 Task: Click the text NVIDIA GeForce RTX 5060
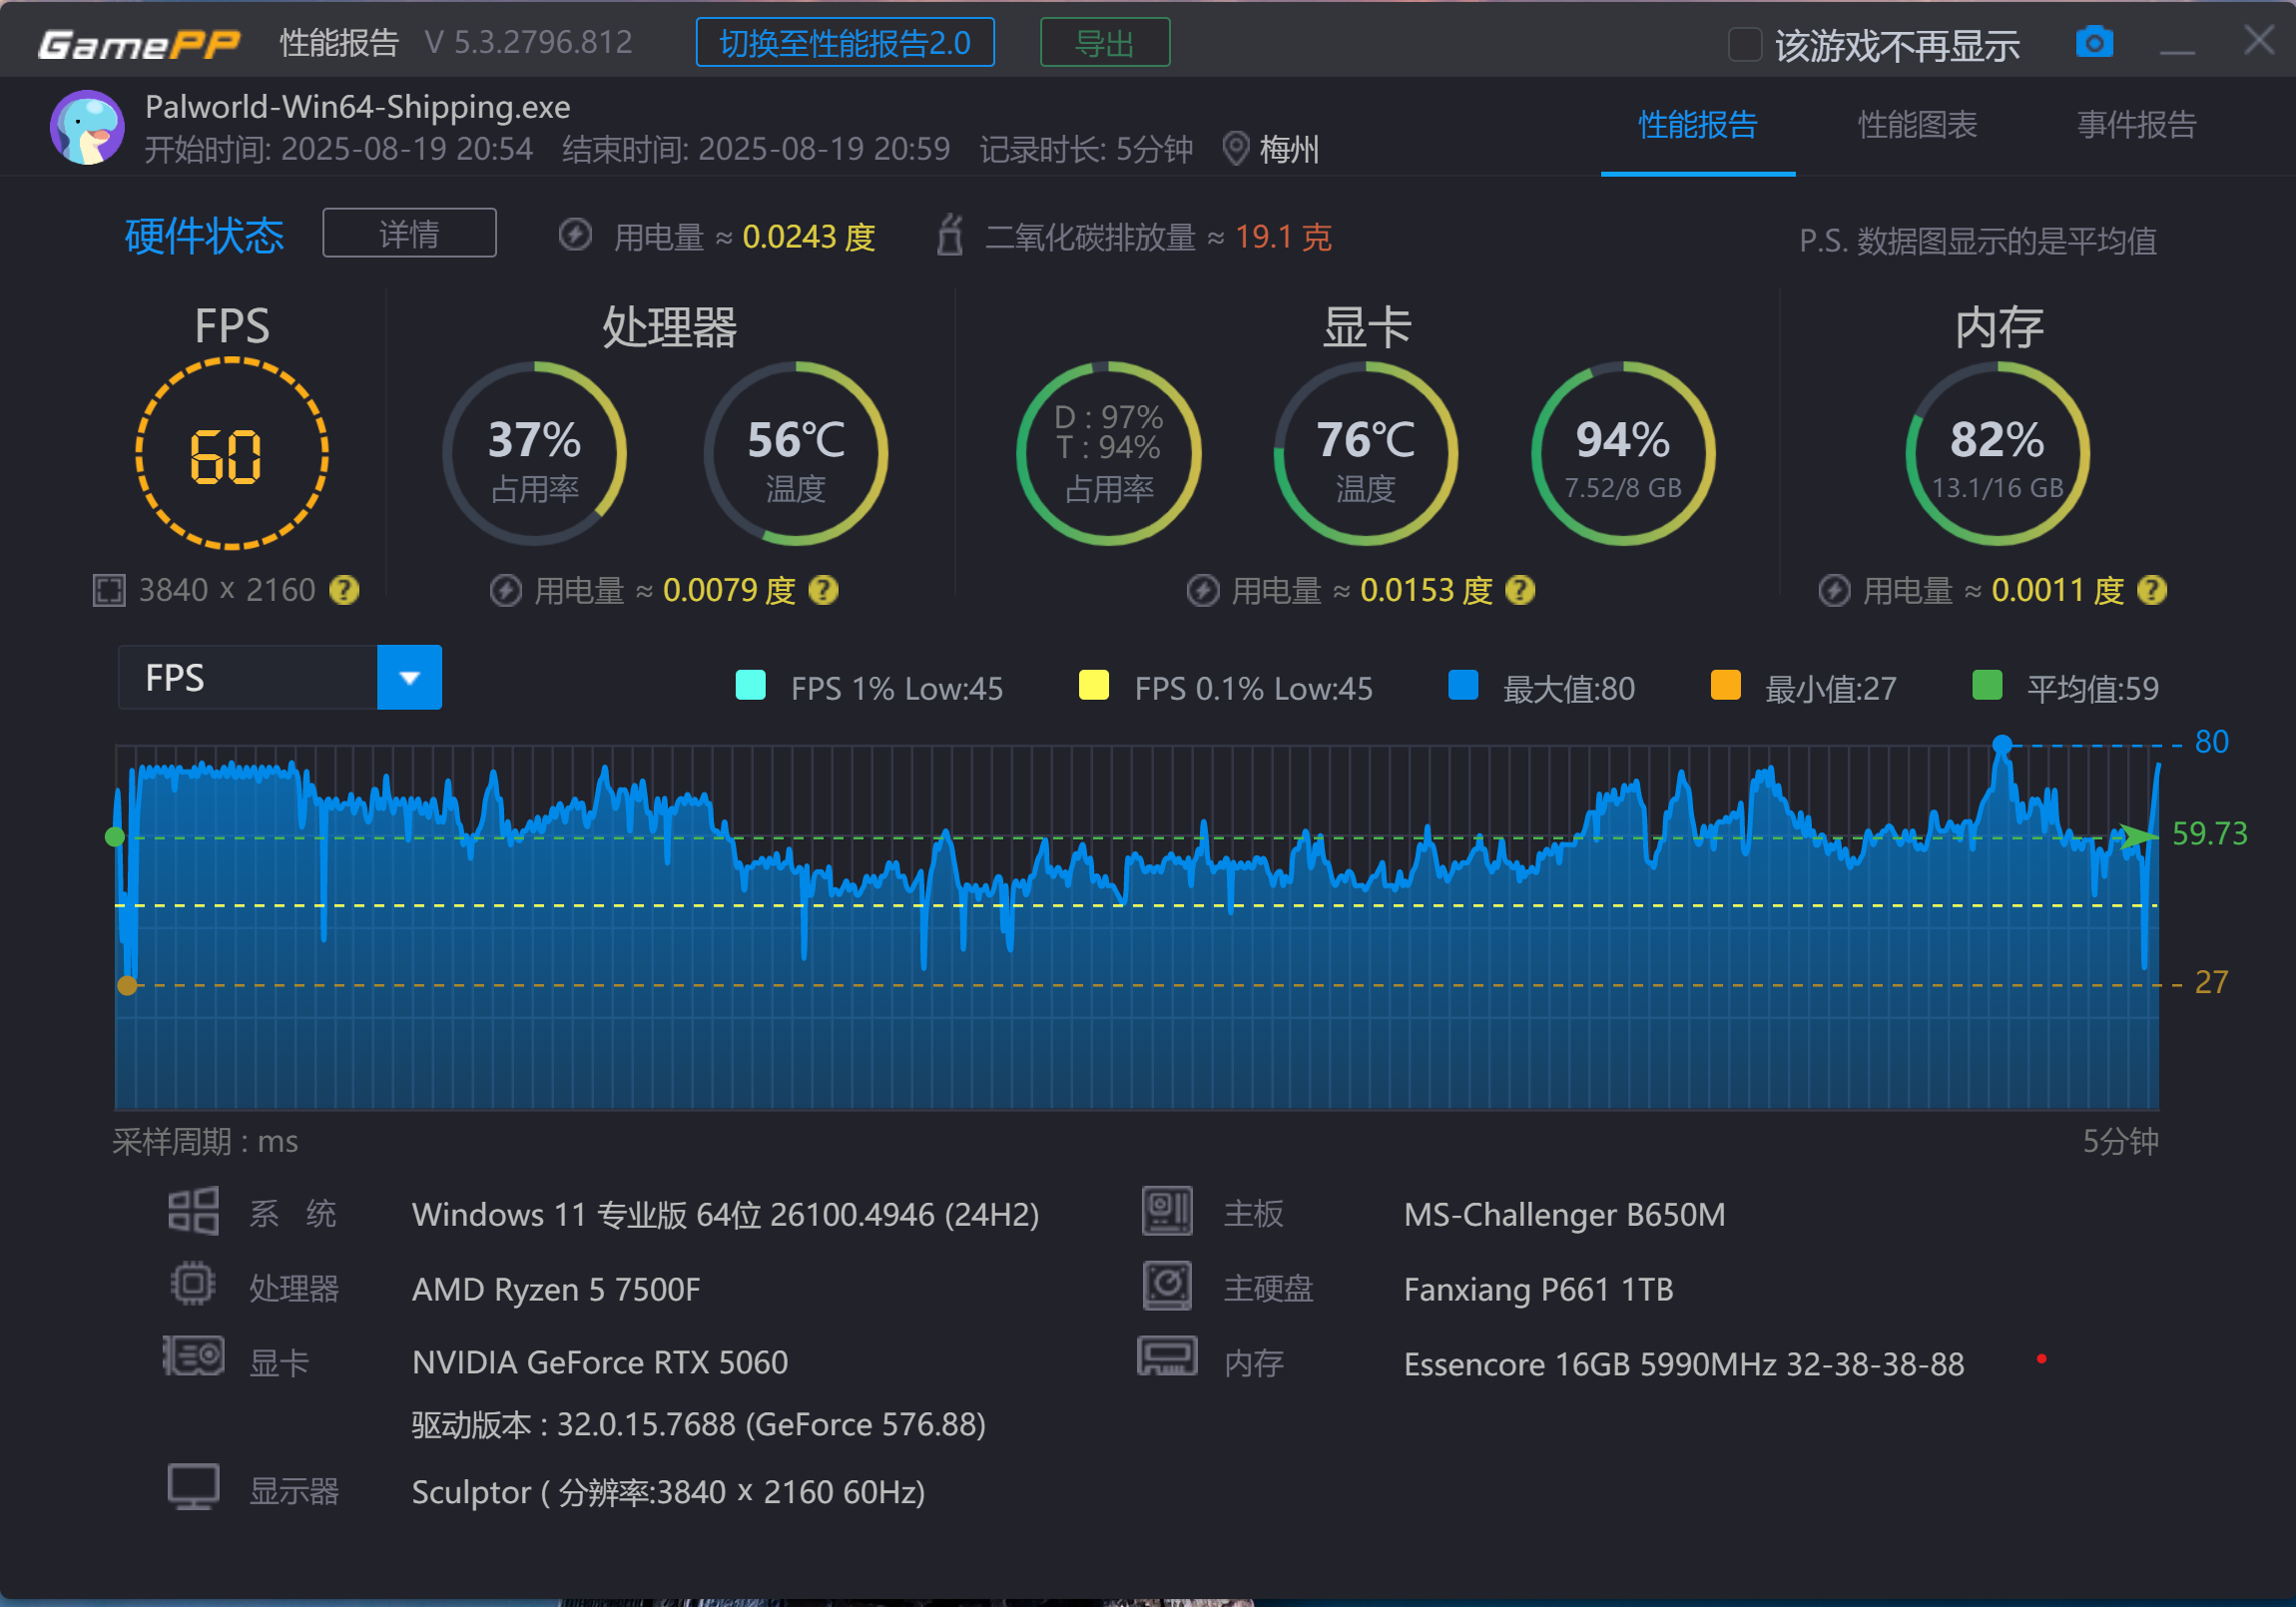600,1361
